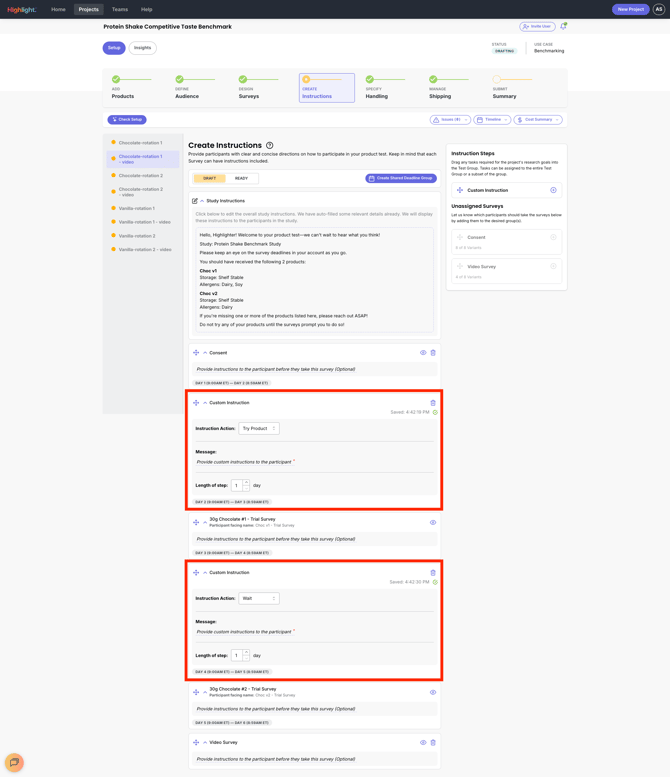This screenshot has height=777, width=670.
Task: Open the notifications bell icon
Action: 563,26
